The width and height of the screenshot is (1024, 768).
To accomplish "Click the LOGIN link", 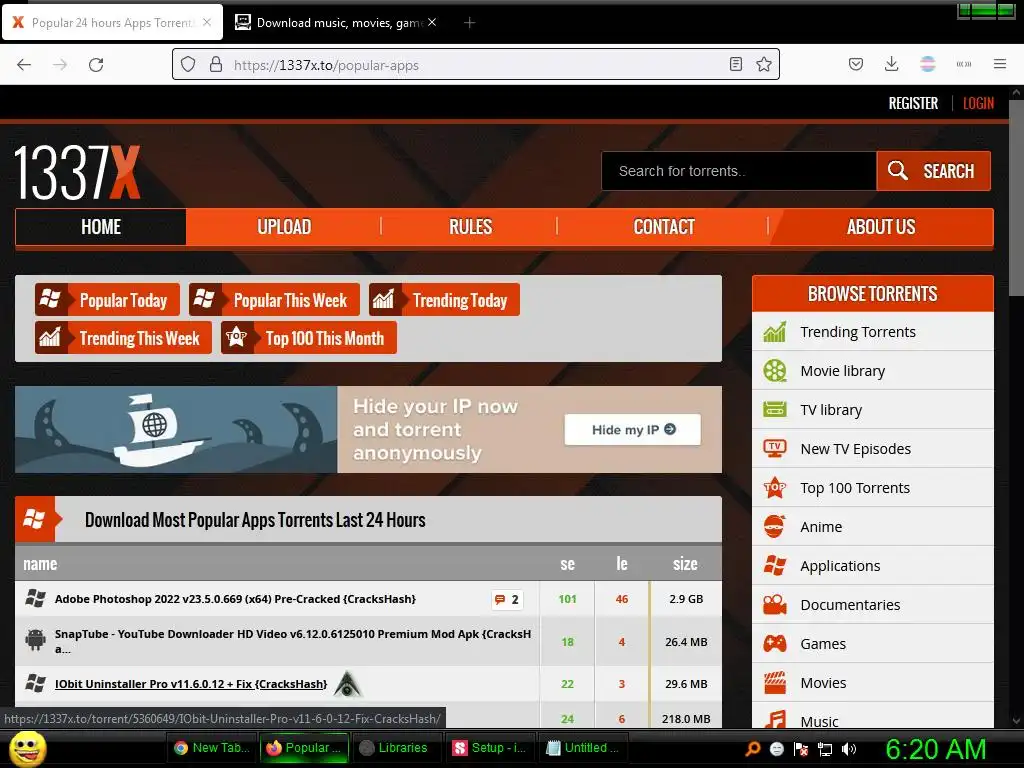I will click(978, 103).
